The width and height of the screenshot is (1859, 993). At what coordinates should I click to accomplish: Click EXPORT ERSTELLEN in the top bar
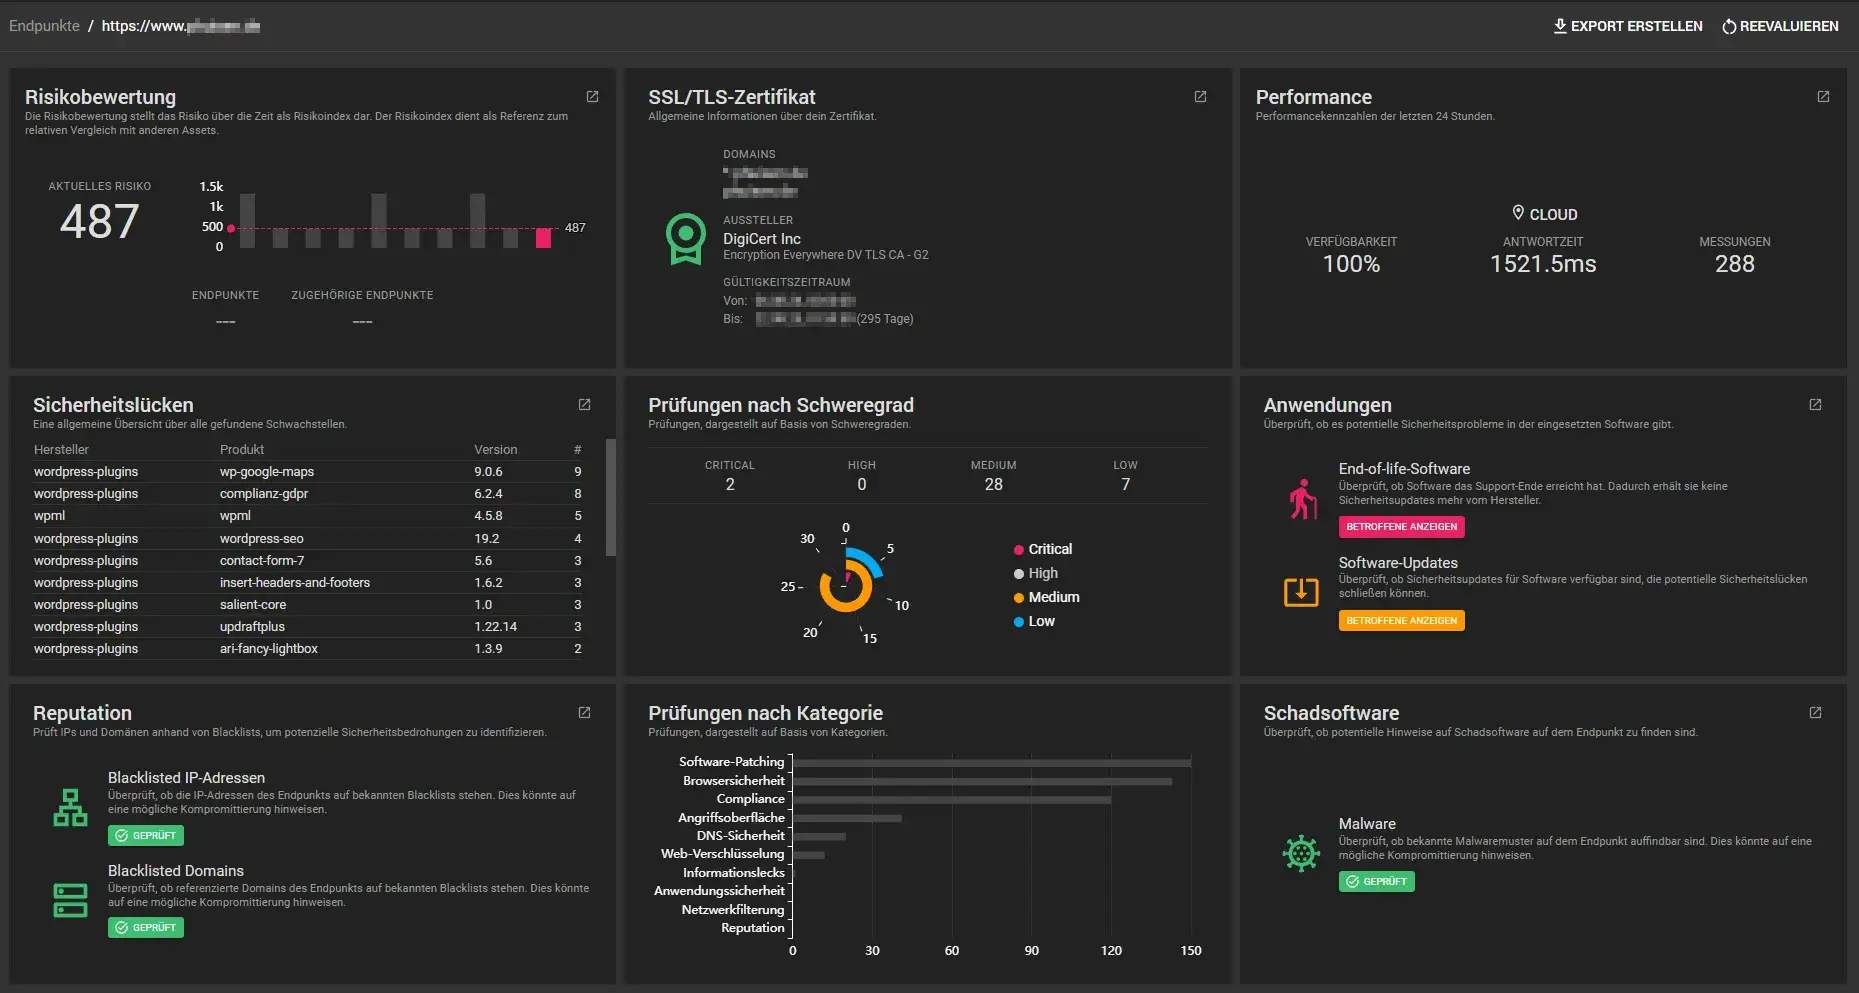click(x=1627, y=26)
